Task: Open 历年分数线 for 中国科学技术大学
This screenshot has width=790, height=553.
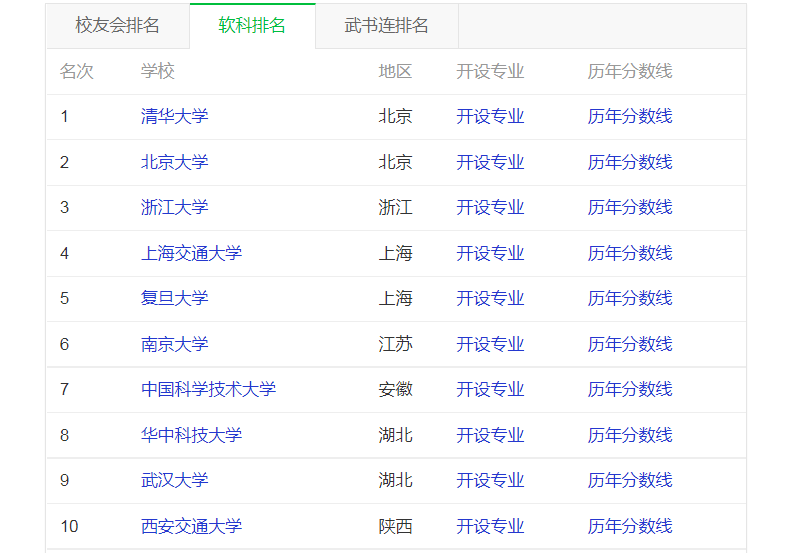Action: pyautogui.click(x=630, y=389)
